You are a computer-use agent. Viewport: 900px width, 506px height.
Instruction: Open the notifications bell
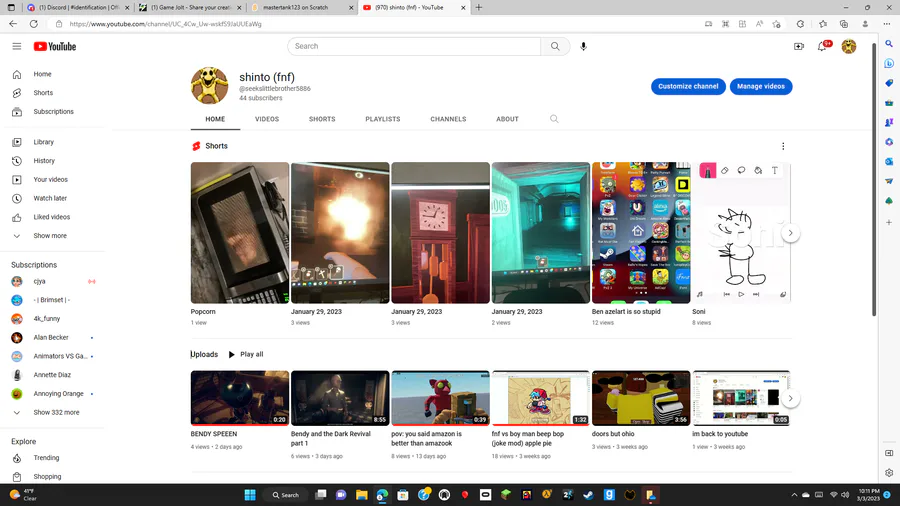(x=823, y=46)
